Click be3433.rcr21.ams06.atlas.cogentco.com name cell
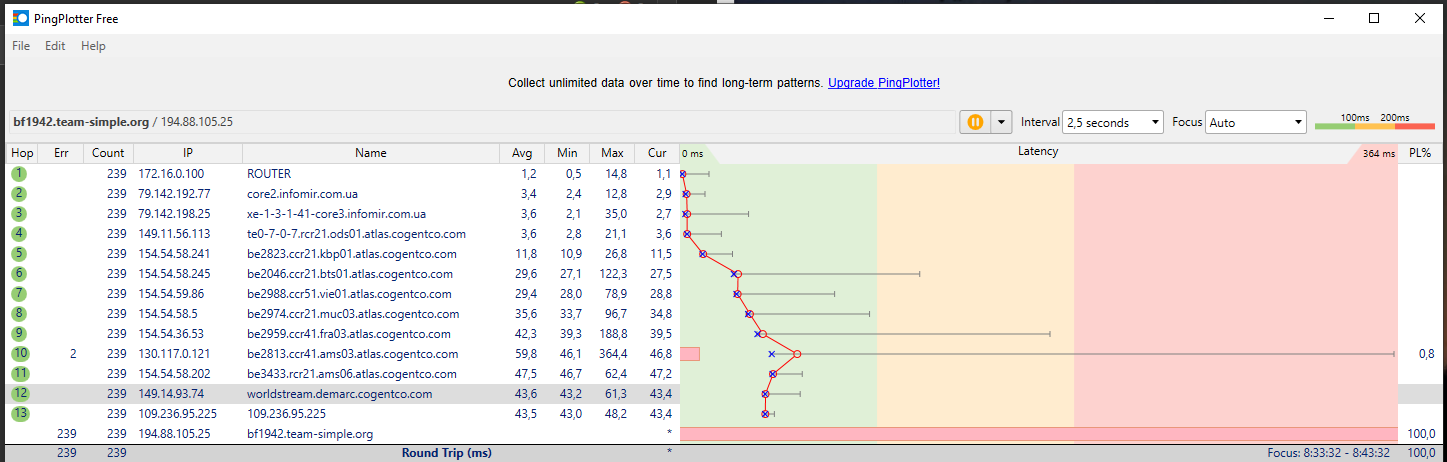The height and width of the screenshot is (462, 1447). 353,374
